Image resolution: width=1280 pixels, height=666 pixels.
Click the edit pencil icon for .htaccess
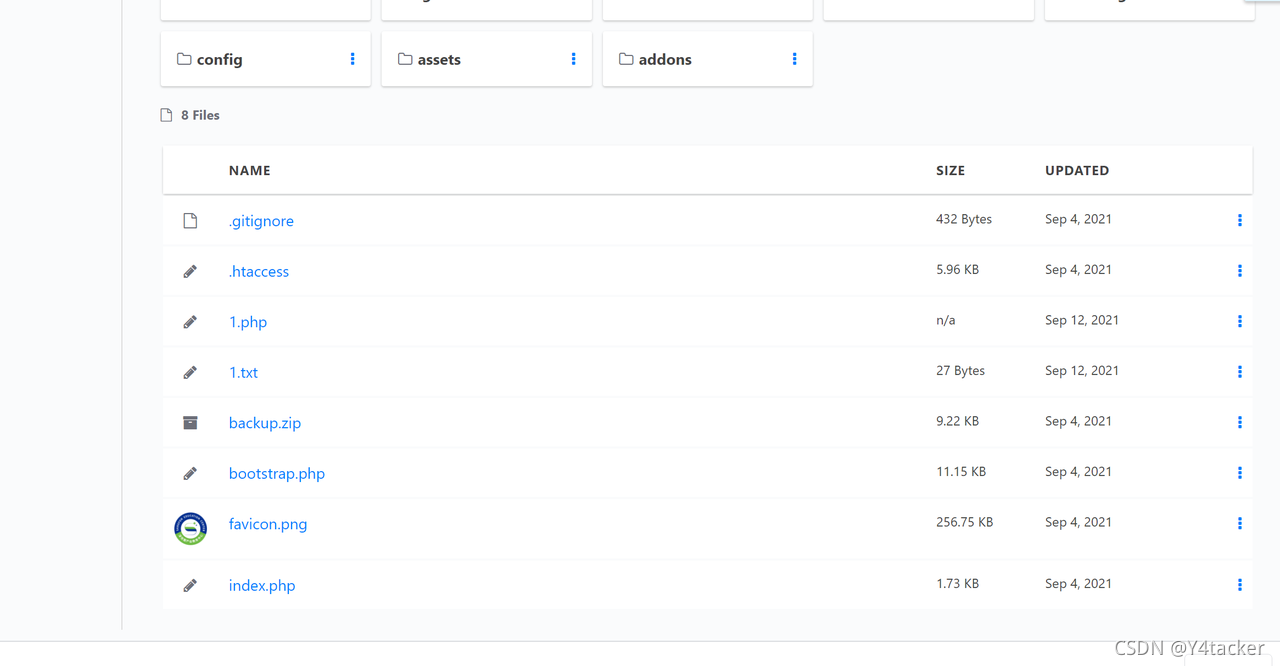190,271
